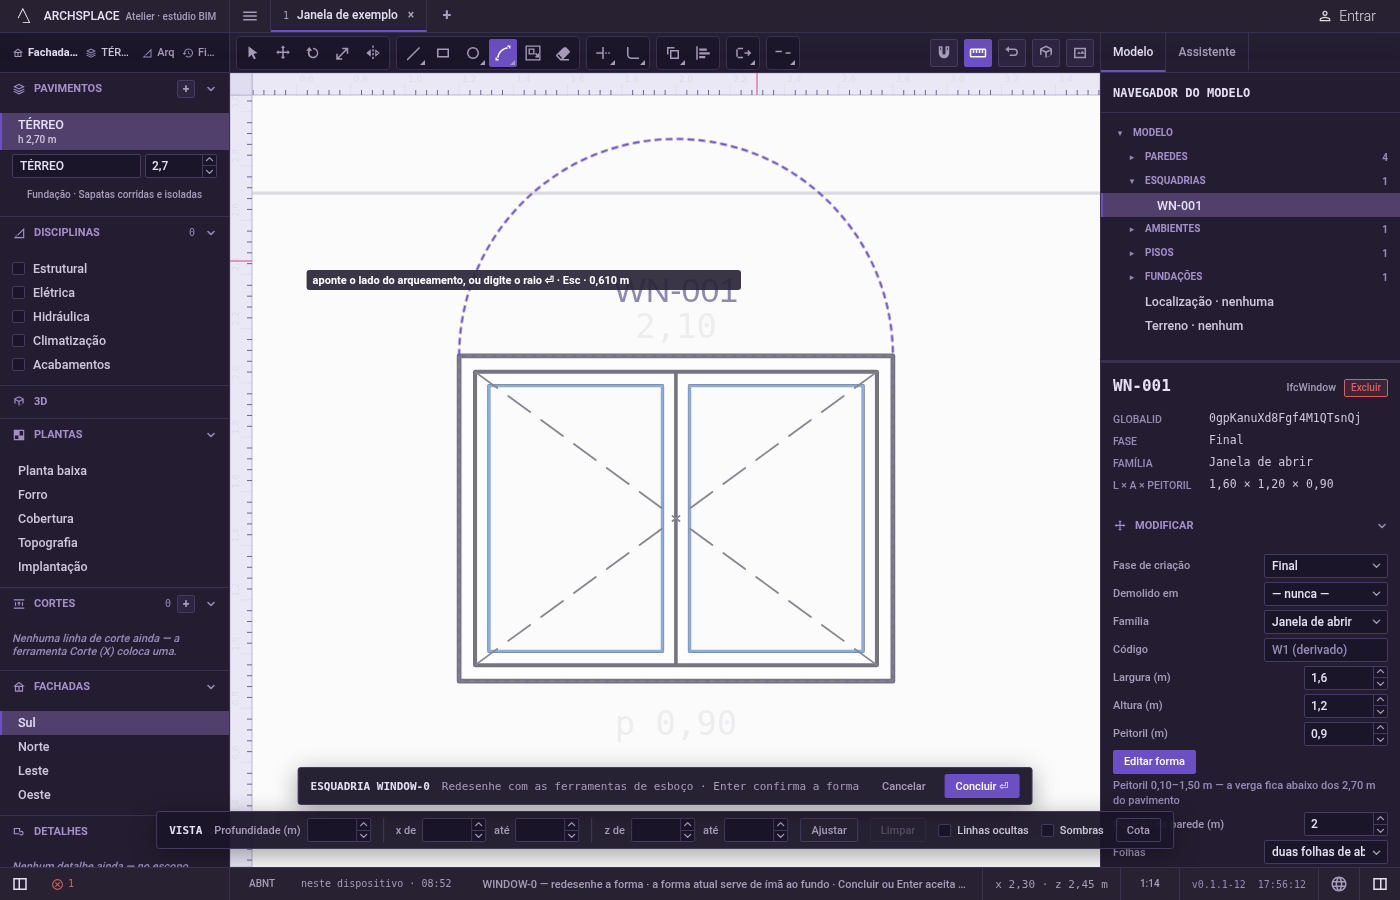Cancel the window shape editing
Screen dimensions: 1400x900
click(904, 786)
